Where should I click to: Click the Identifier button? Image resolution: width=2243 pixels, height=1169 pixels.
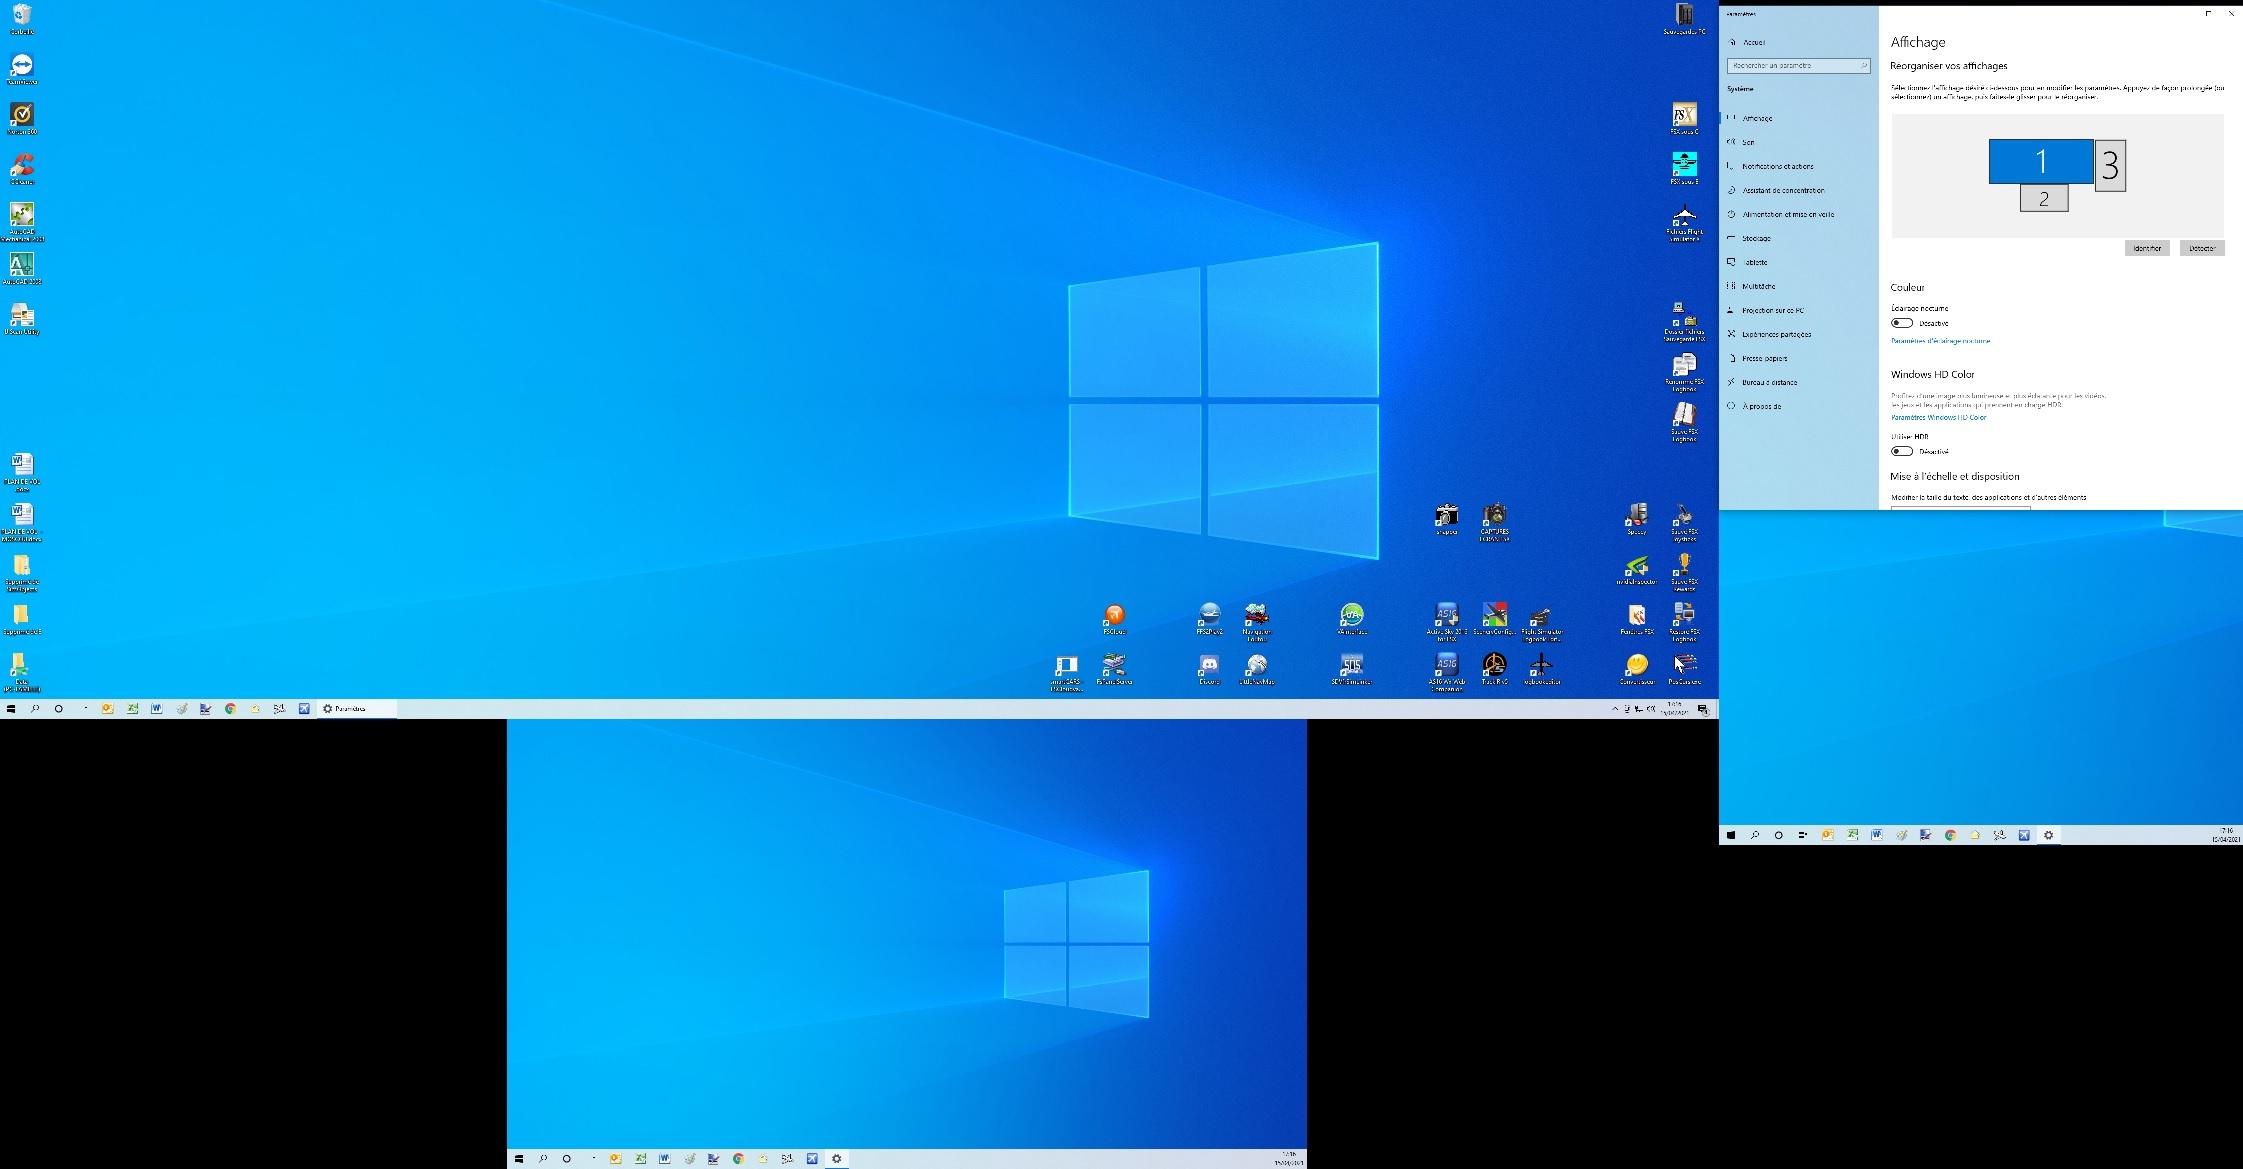(x=2146, y=248)
